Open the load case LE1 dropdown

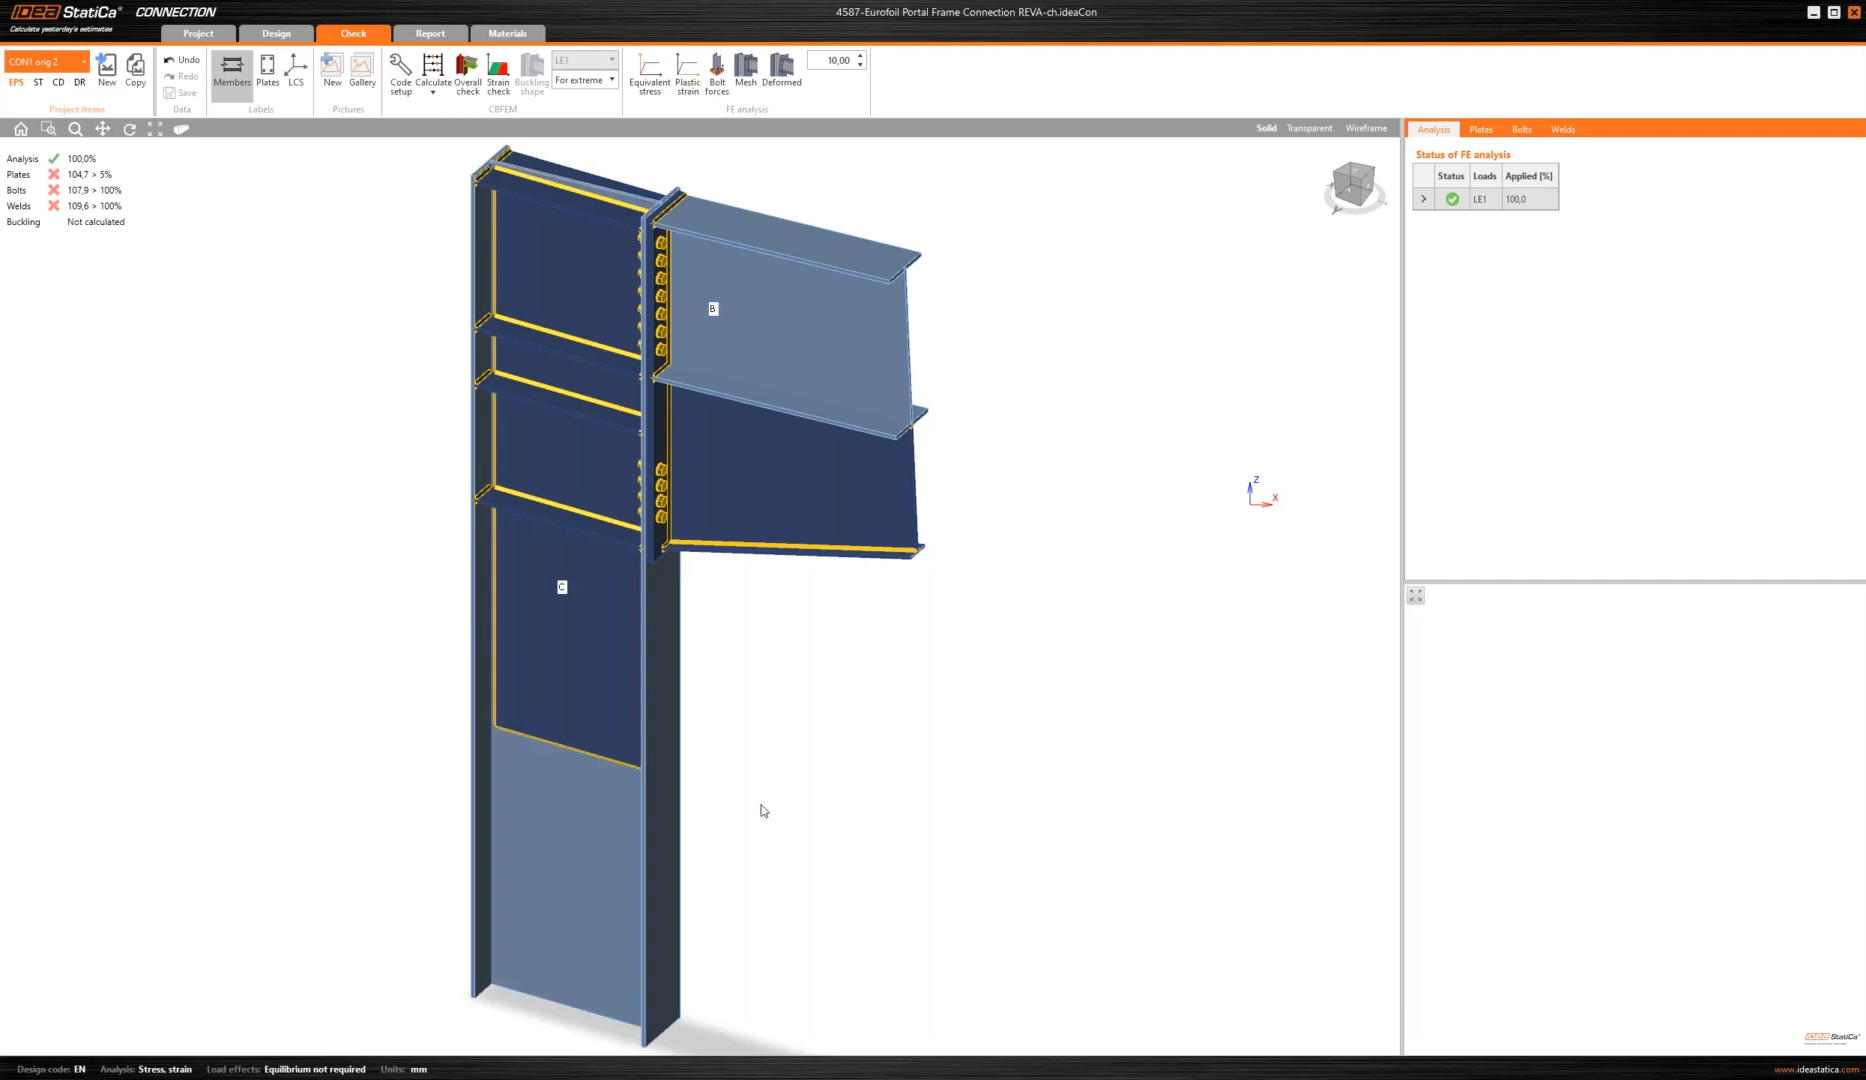pos(612,60)
